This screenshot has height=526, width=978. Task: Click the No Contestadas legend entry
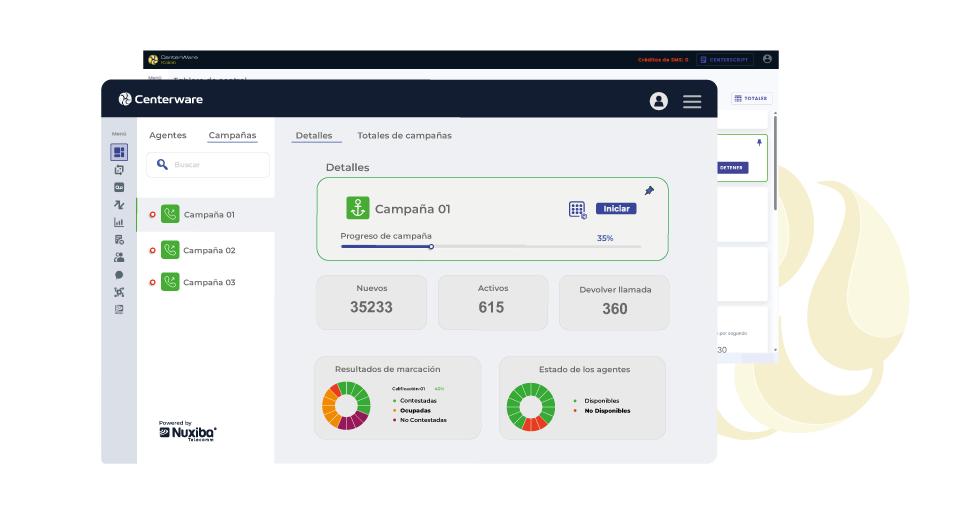click(420, 420)
